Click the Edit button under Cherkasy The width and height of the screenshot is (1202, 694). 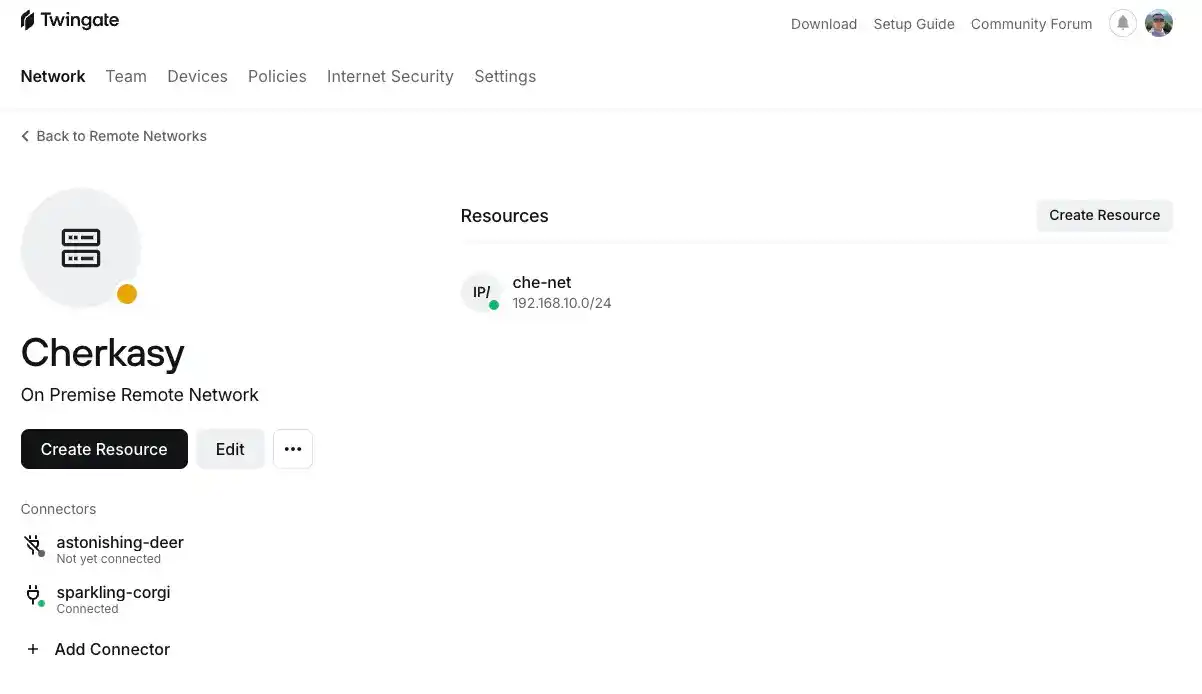pyautogui.click(x=230, y=449)
